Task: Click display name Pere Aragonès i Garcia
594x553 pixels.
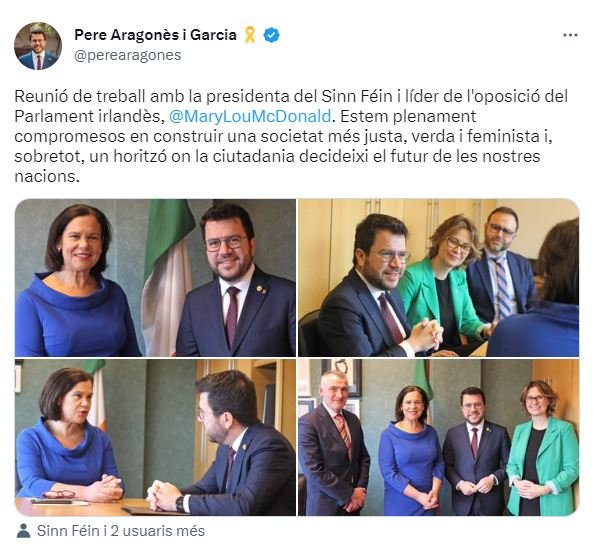Action: [155, 35]
